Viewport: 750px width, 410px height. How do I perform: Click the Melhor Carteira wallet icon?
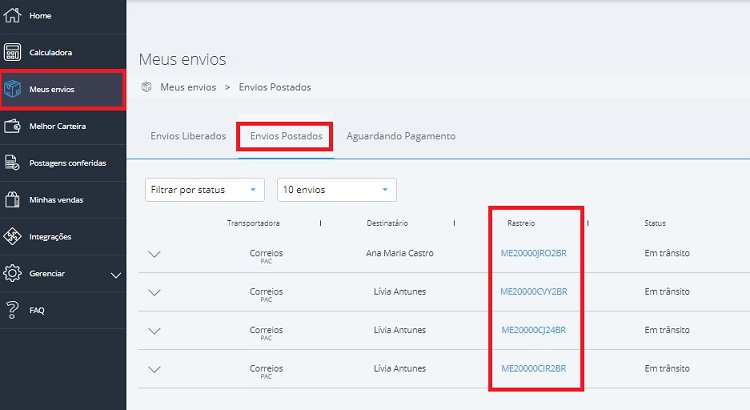click(12, 126)
